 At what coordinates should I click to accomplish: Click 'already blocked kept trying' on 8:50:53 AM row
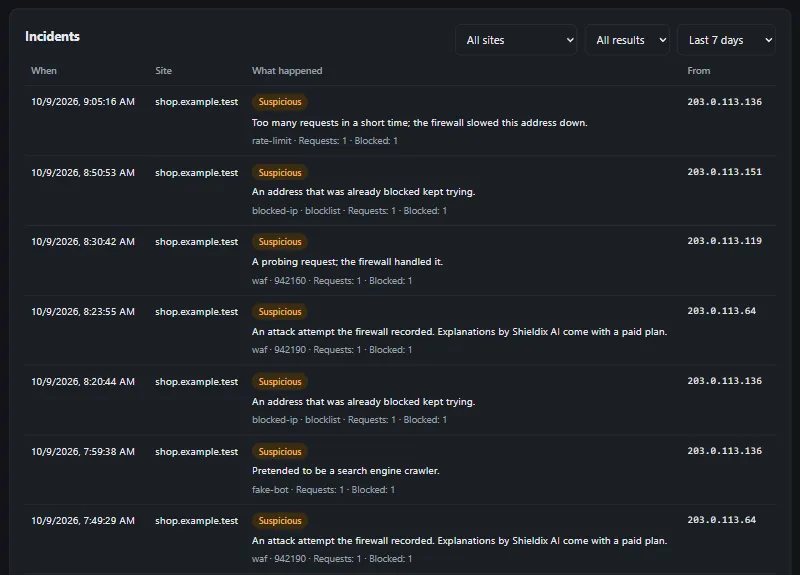click(363, 192)
